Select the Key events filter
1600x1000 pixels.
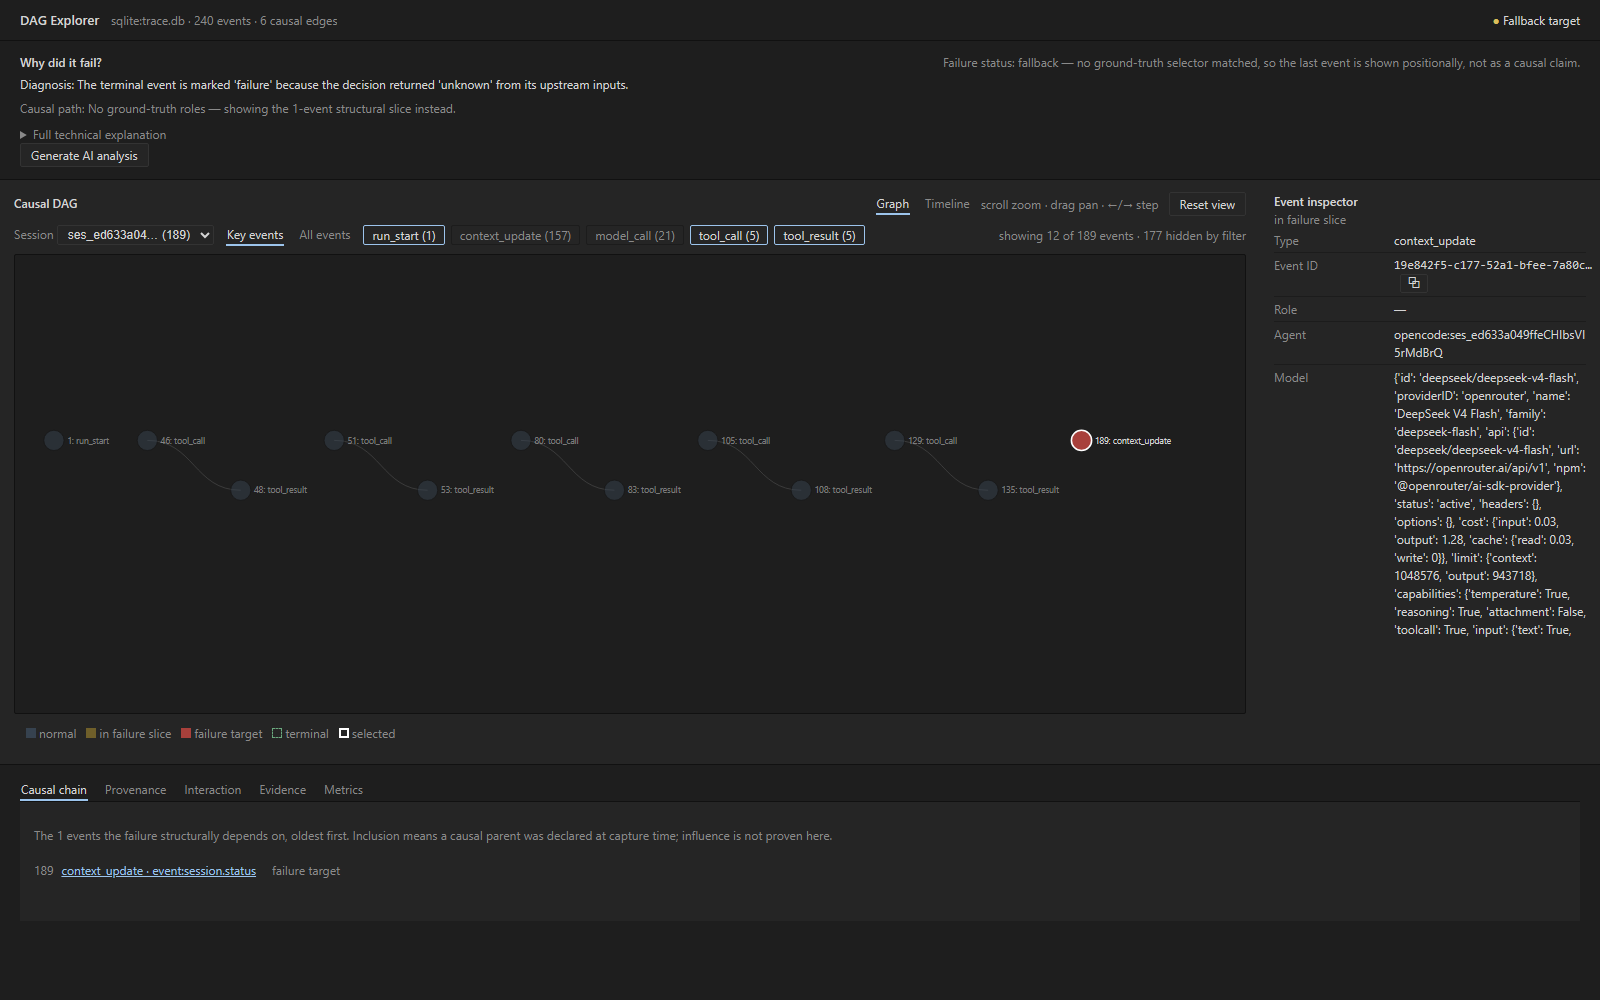[255, 235]
